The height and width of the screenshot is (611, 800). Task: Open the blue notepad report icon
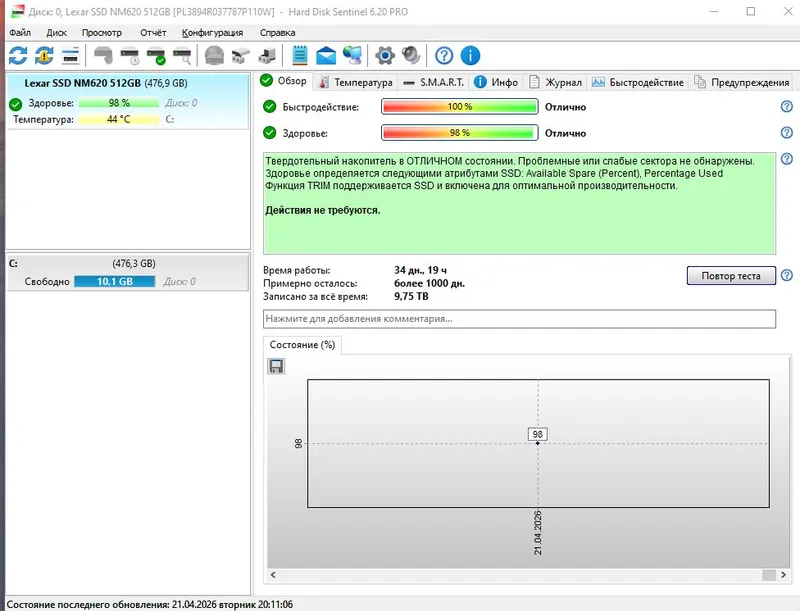pyautogui.click(x=299, y=56)
